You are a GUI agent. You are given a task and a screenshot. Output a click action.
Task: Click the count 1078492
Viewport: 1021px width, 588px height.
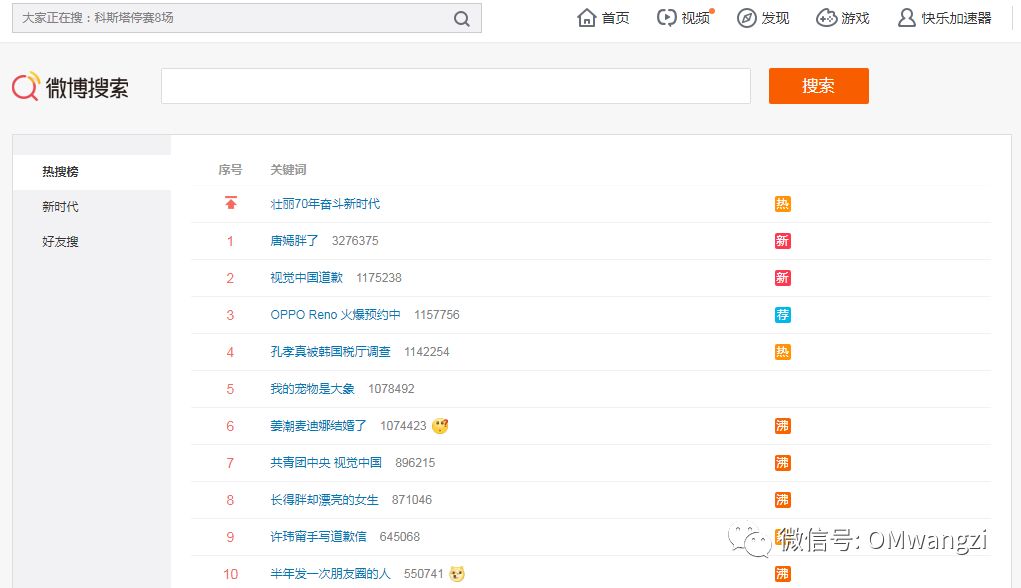pos(391,389)
